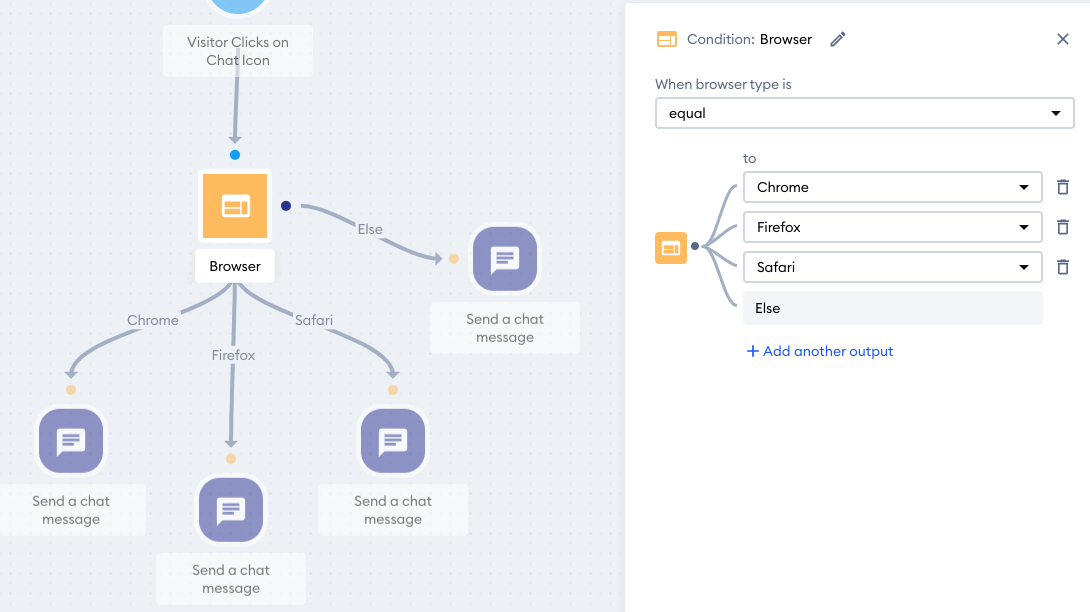Screen dimensions: 1090x612
Task: Remove the Safari output via trash icon
Action: tap(1062, 267)
